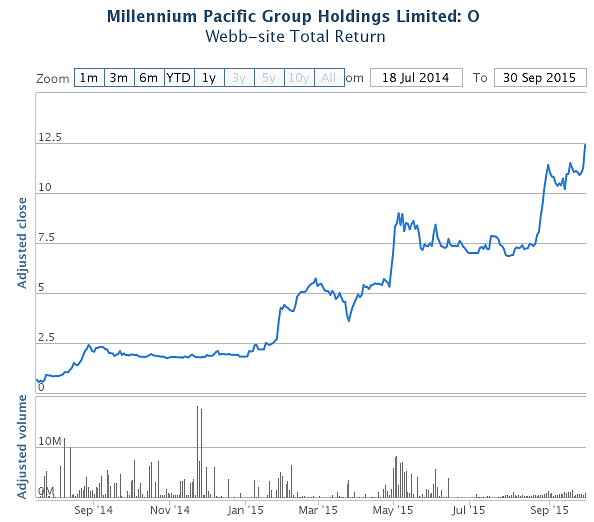Select the 3m zoom range

(x=119, y=78)
